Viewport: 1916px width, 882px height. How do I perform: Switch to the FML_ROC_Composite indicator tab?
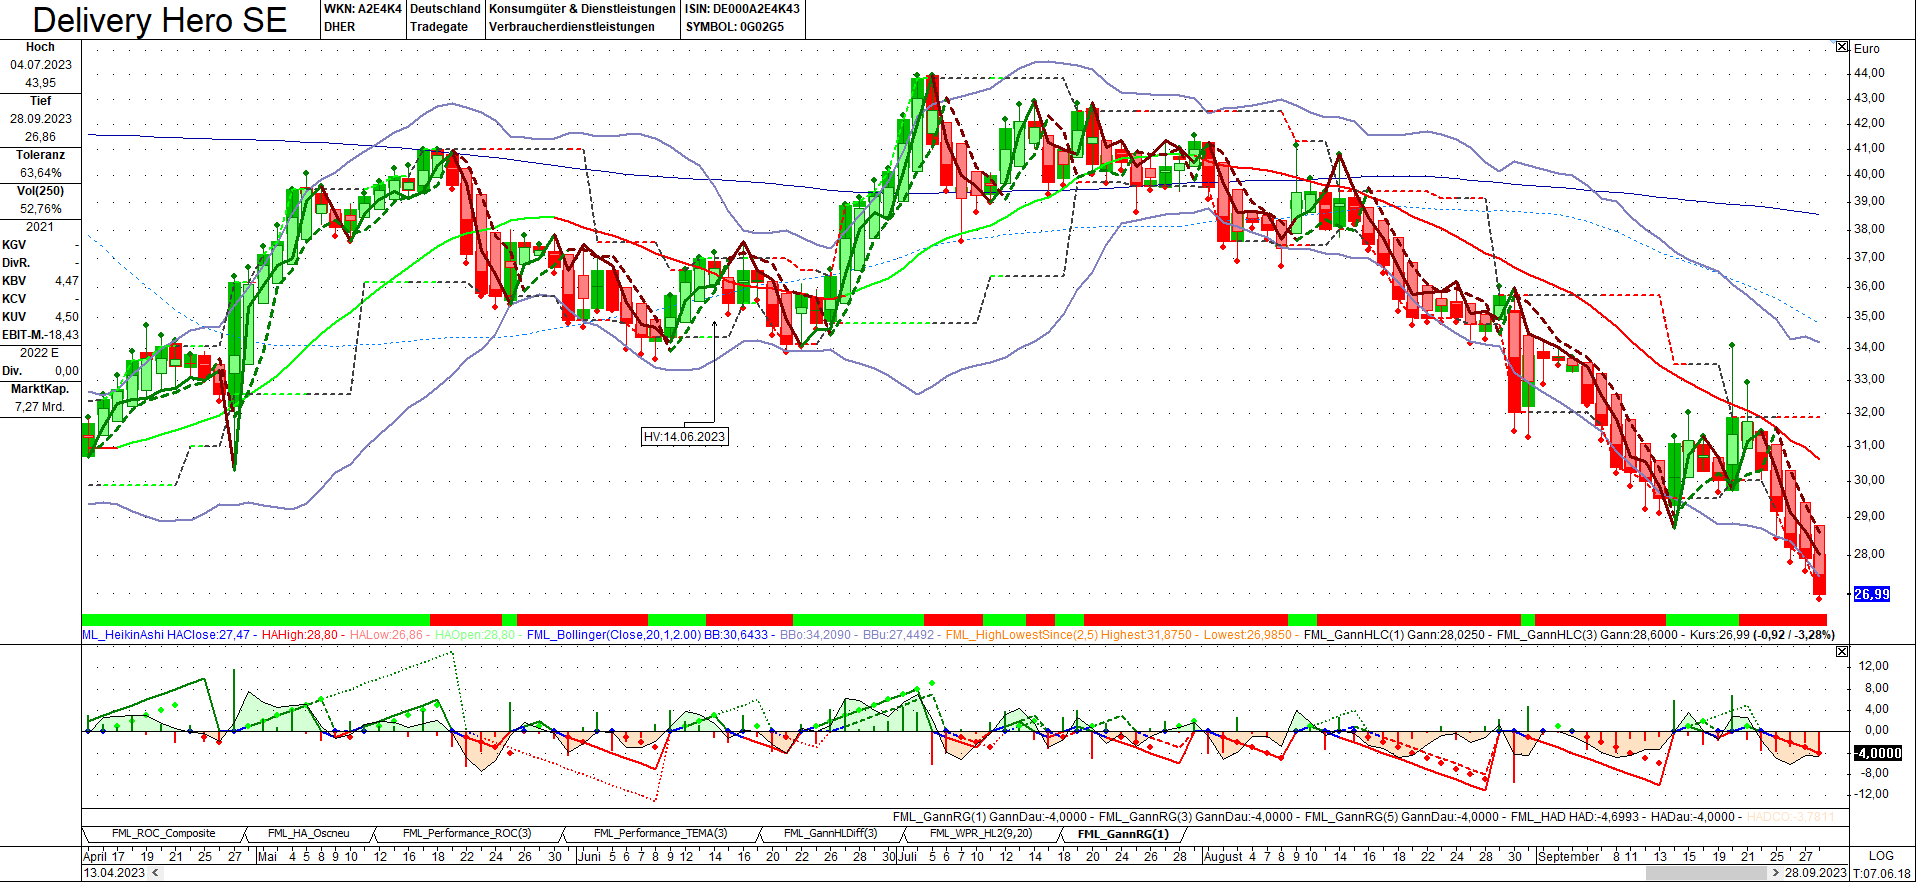click(x=163, y=833)
